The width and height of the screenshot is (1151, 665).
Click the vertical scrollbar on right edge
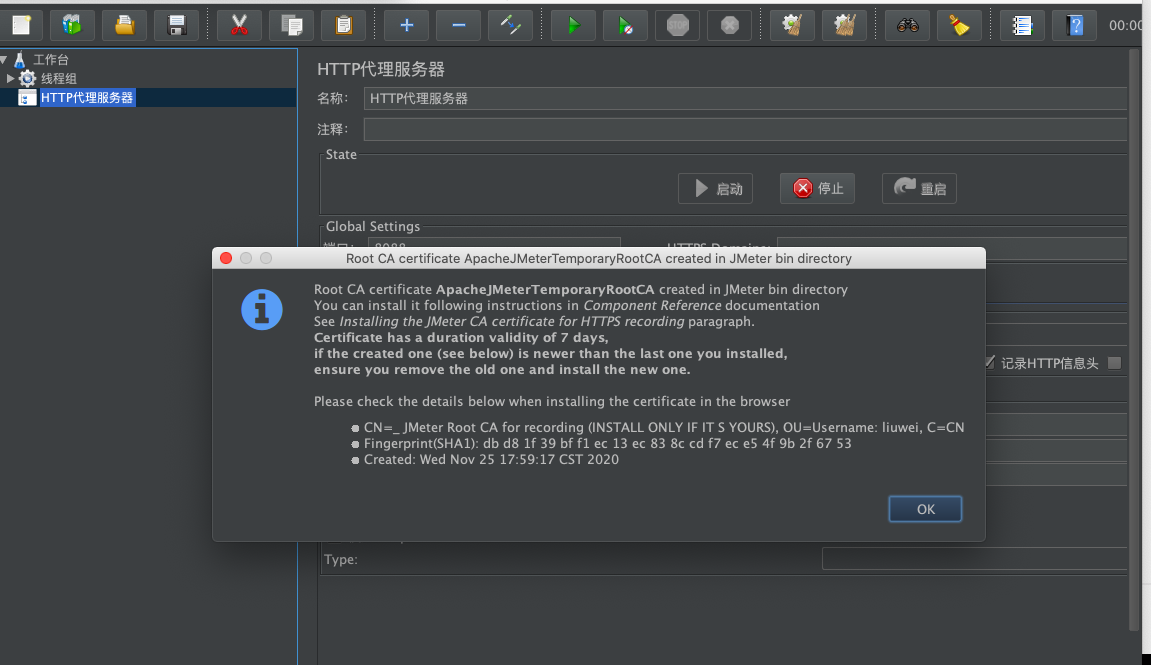pos(1136,338)
